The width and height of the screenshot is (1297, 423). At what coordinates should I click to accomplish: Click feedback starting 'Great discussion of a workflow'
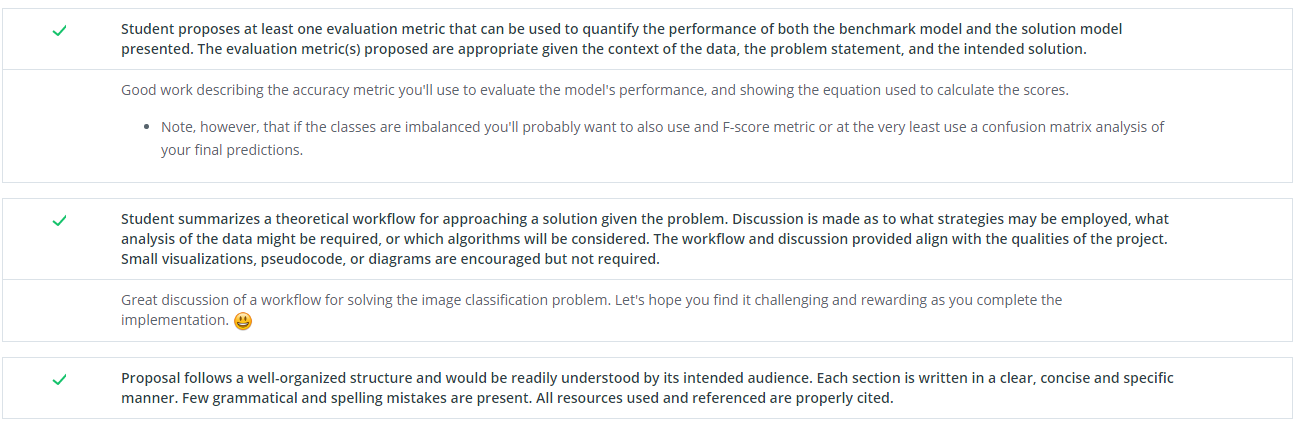(x=592, y=310)
